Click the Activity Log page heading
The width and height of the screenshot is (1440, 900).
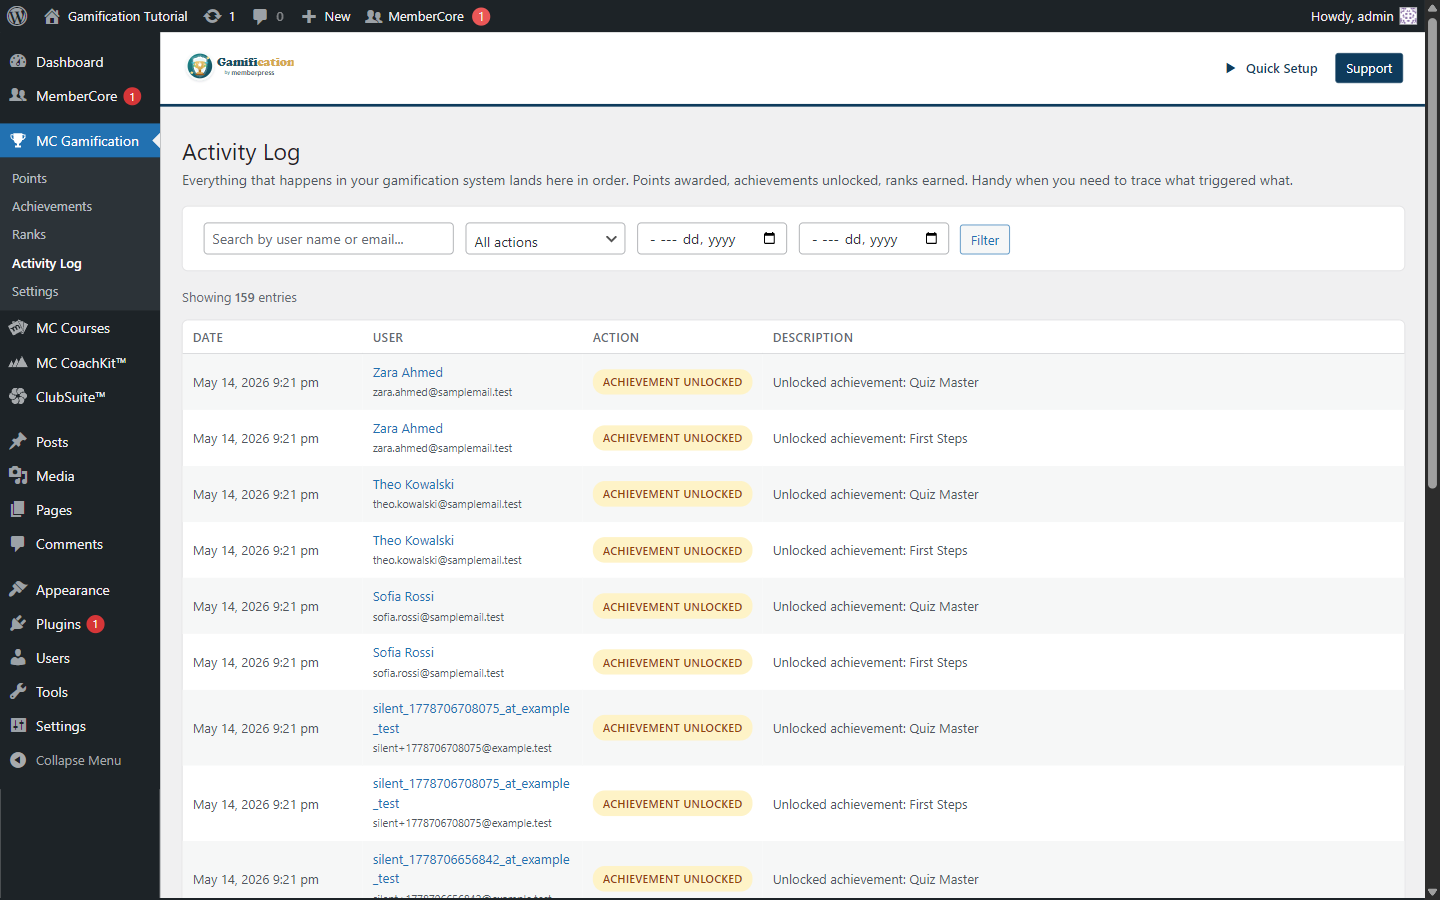241,152
